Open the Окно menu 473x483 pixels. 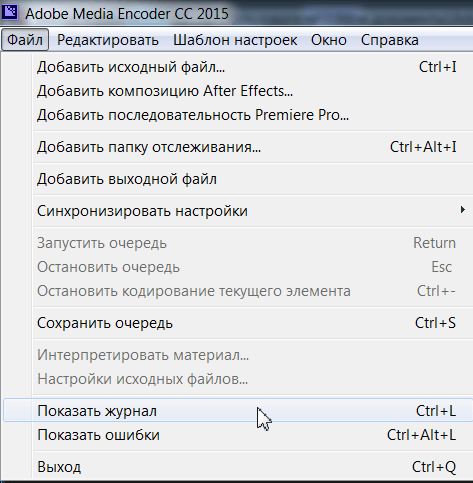(x=329, y=40)
